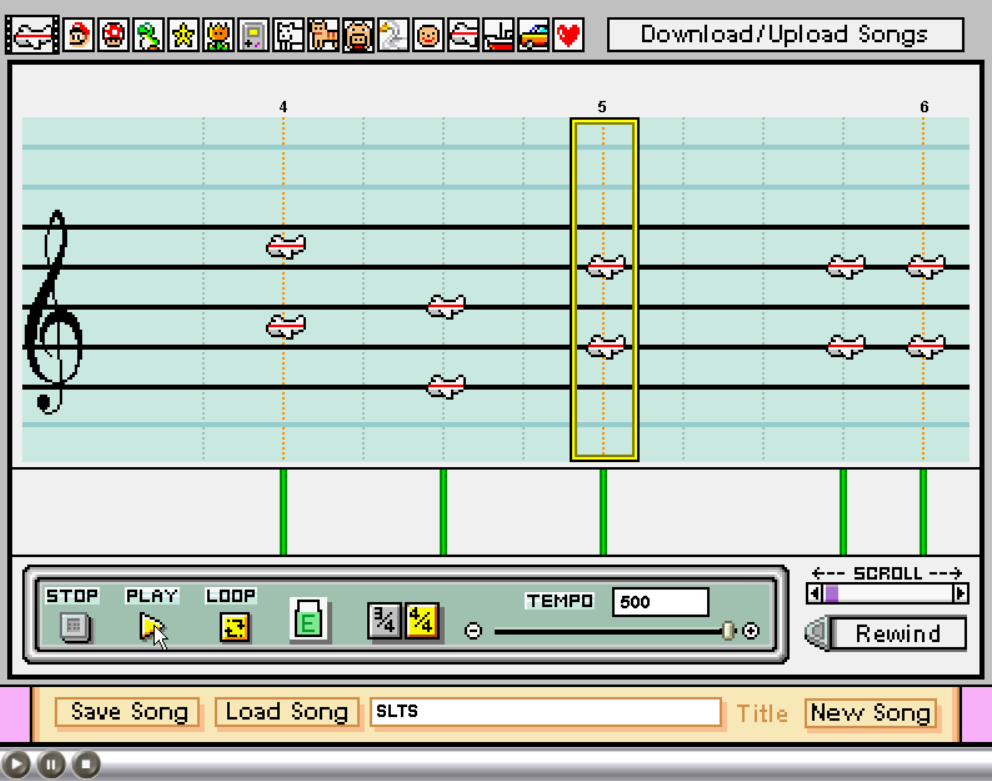
Task: Select the airplane instrument in the toolbar row
Action: 463,35
